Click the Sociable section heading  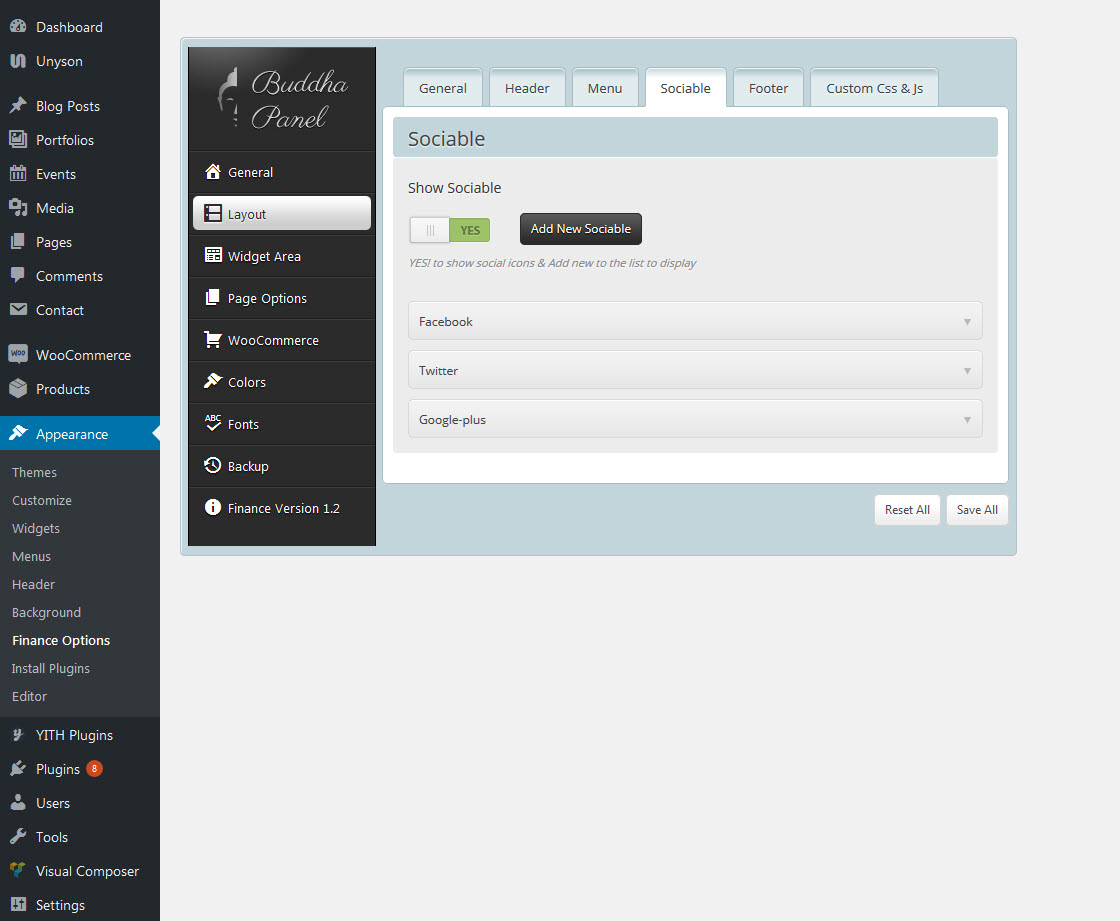point(446,139)
